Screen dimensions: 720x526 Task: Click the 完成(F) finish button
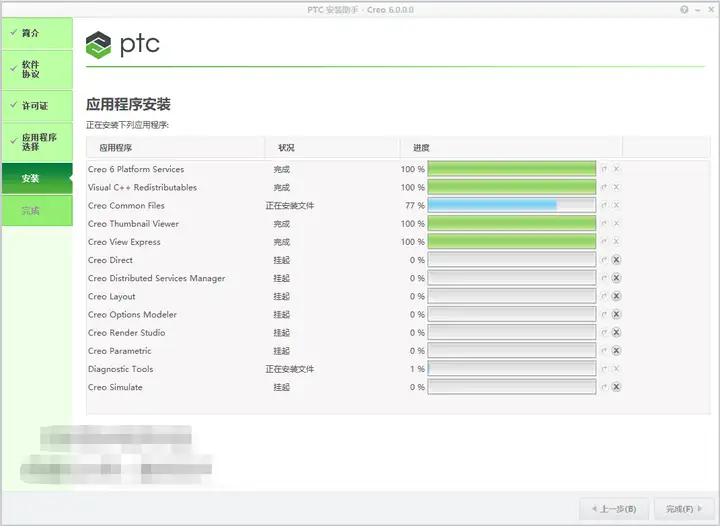click(684, 509)
